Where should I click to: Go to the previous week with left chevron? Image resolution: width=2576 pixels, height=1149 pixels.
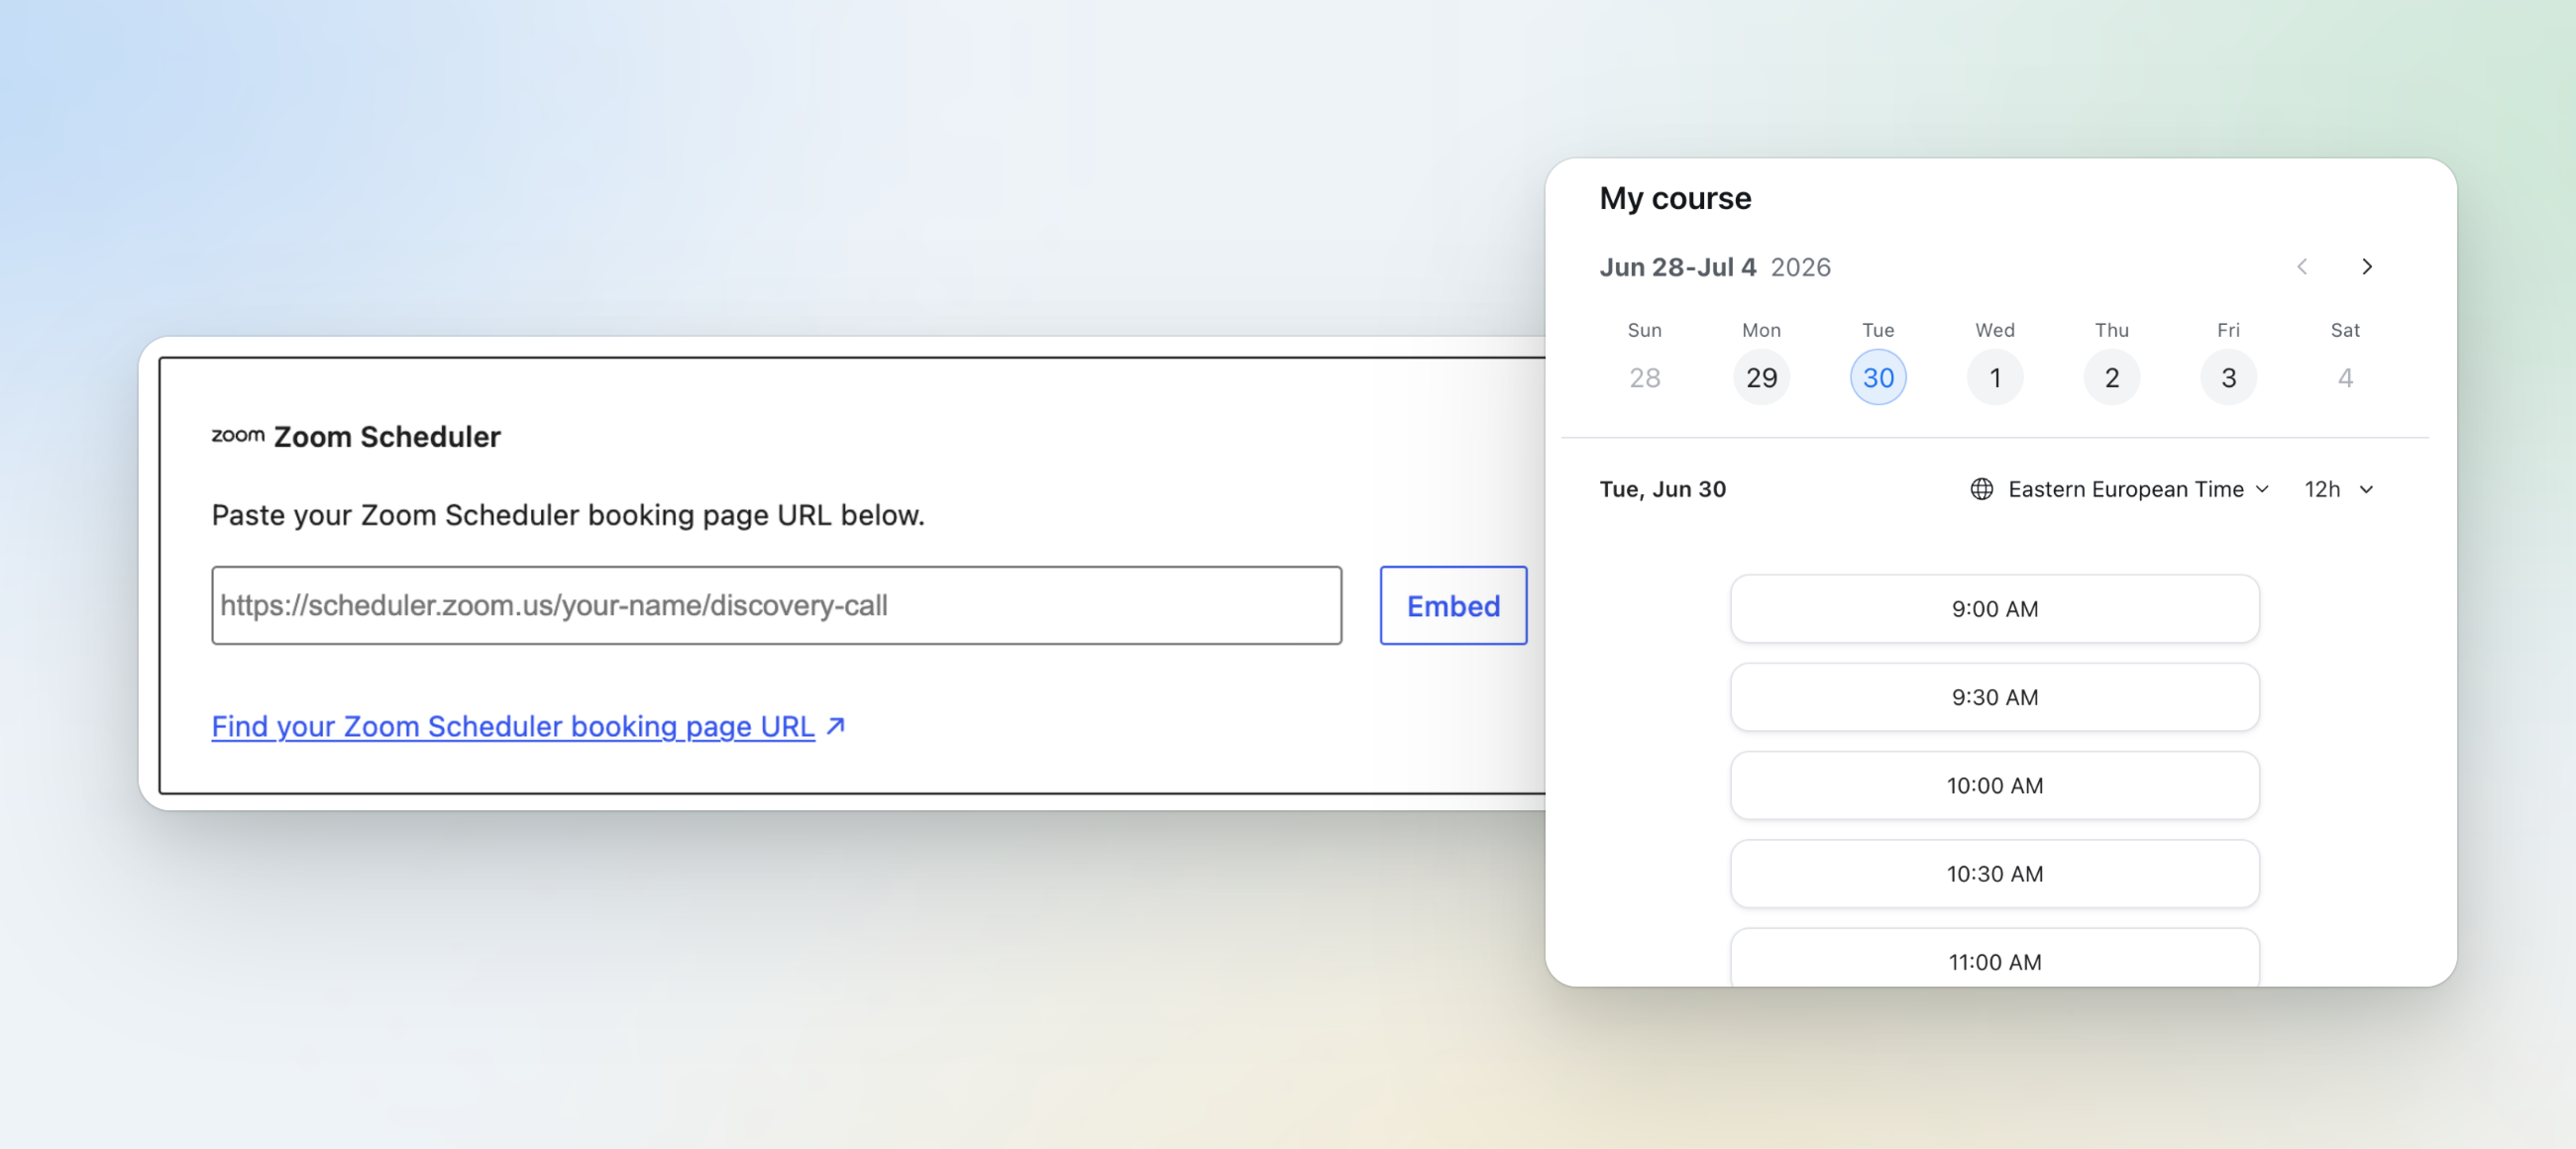coord(2302,267)
